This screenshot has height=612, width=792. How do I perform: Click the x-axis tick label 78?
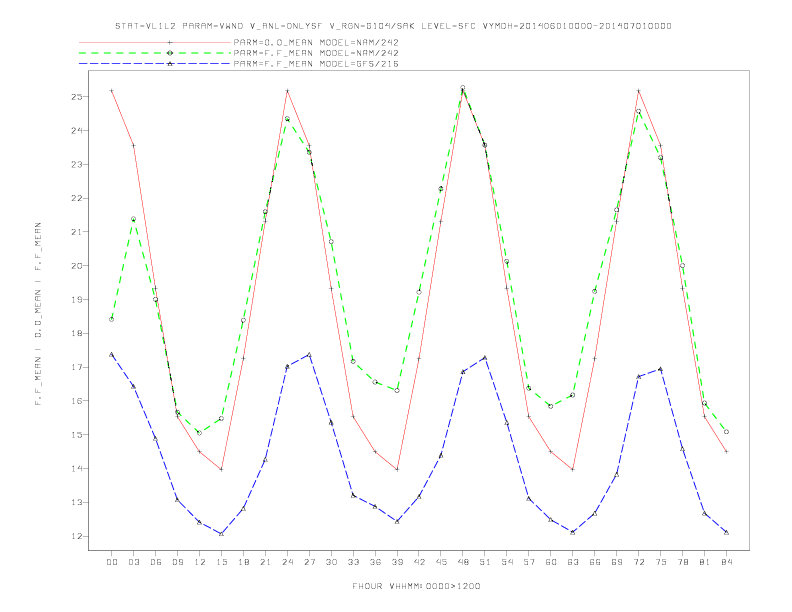tap(682, 562)
